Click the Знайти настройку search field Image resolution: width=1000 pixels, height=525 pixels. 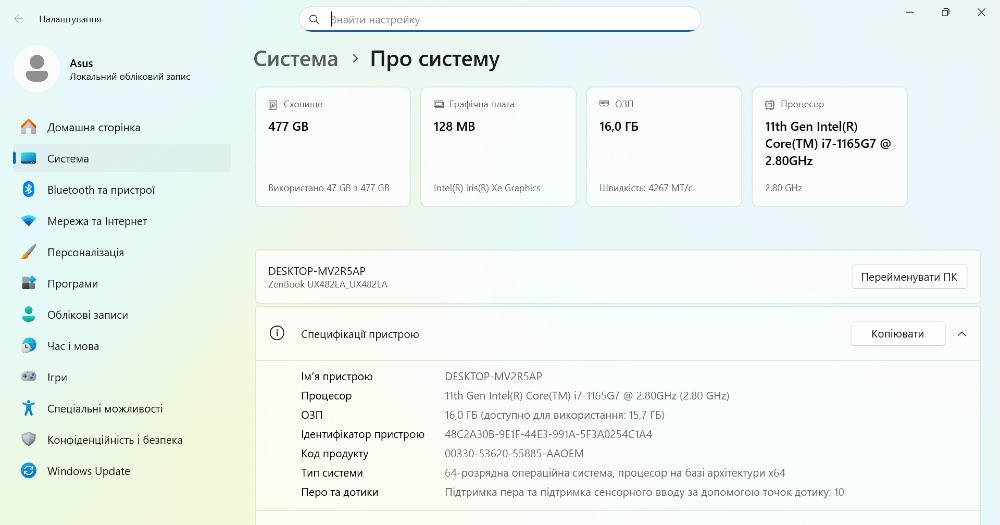[500, 20]
